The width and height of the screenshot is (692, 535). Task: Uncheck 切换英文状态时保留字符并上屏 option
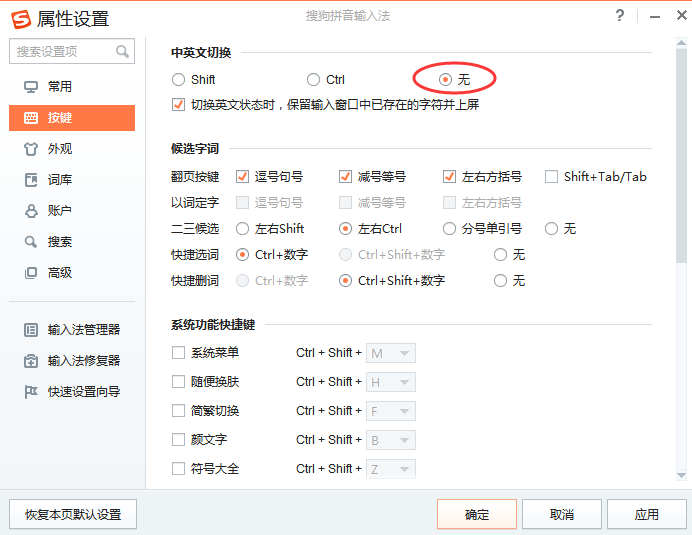(x=178, y=105)
